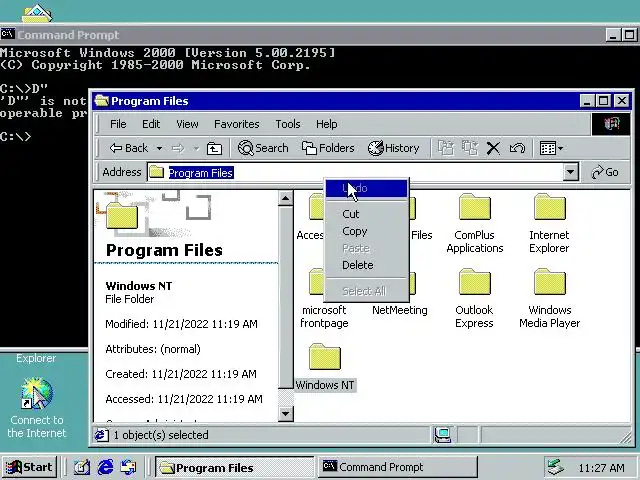This screenshot has width=640, height=480.
Task: Open the File menu
Action: pos(118,124)
